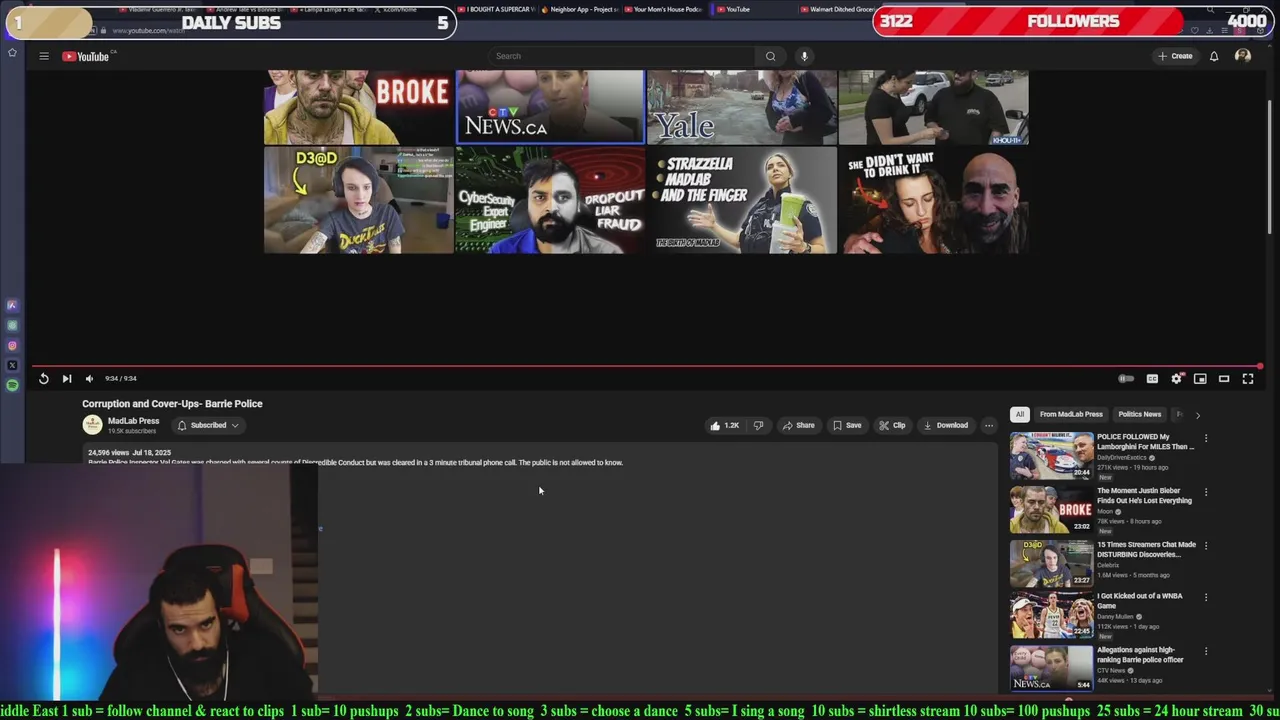Open the MadLab Press channel name link
The height and width of the screenshot is (720, 1280).
tap(133, 421)
